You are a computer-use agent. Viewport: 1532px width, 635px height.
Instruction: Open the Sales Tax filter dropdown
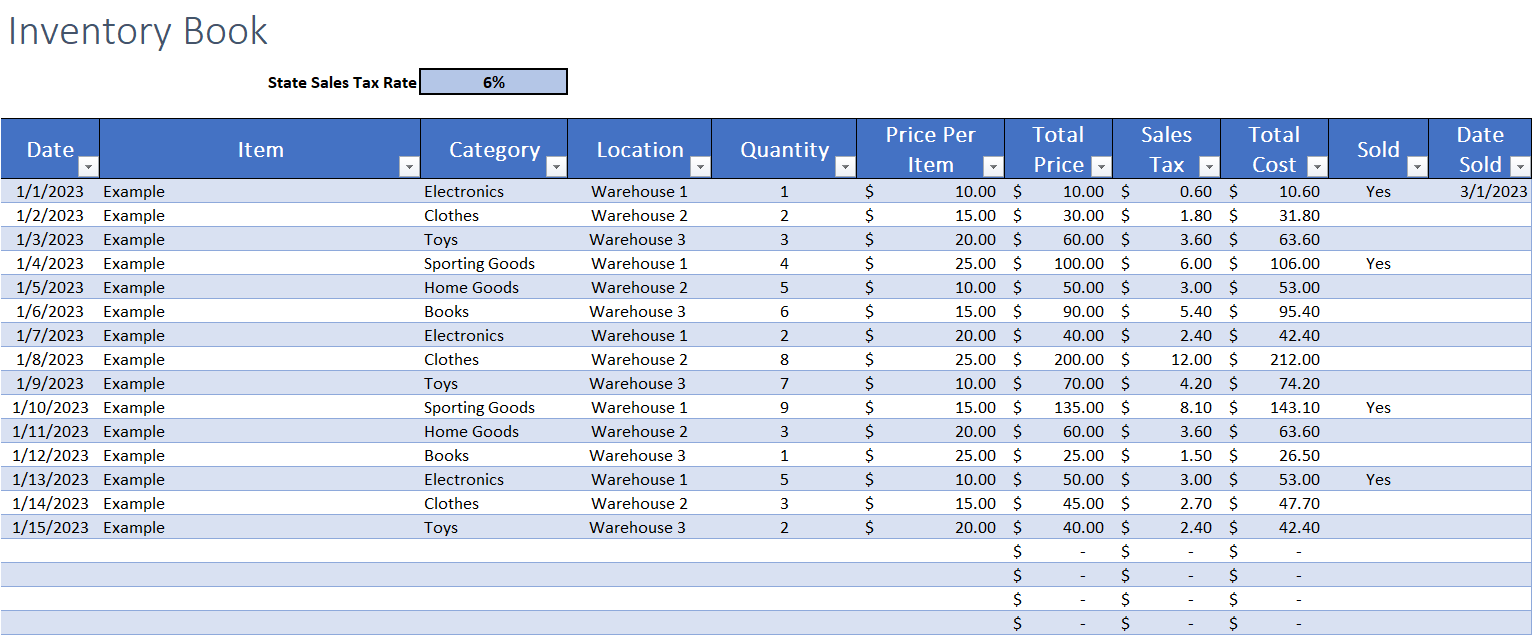coord(1209,166)
